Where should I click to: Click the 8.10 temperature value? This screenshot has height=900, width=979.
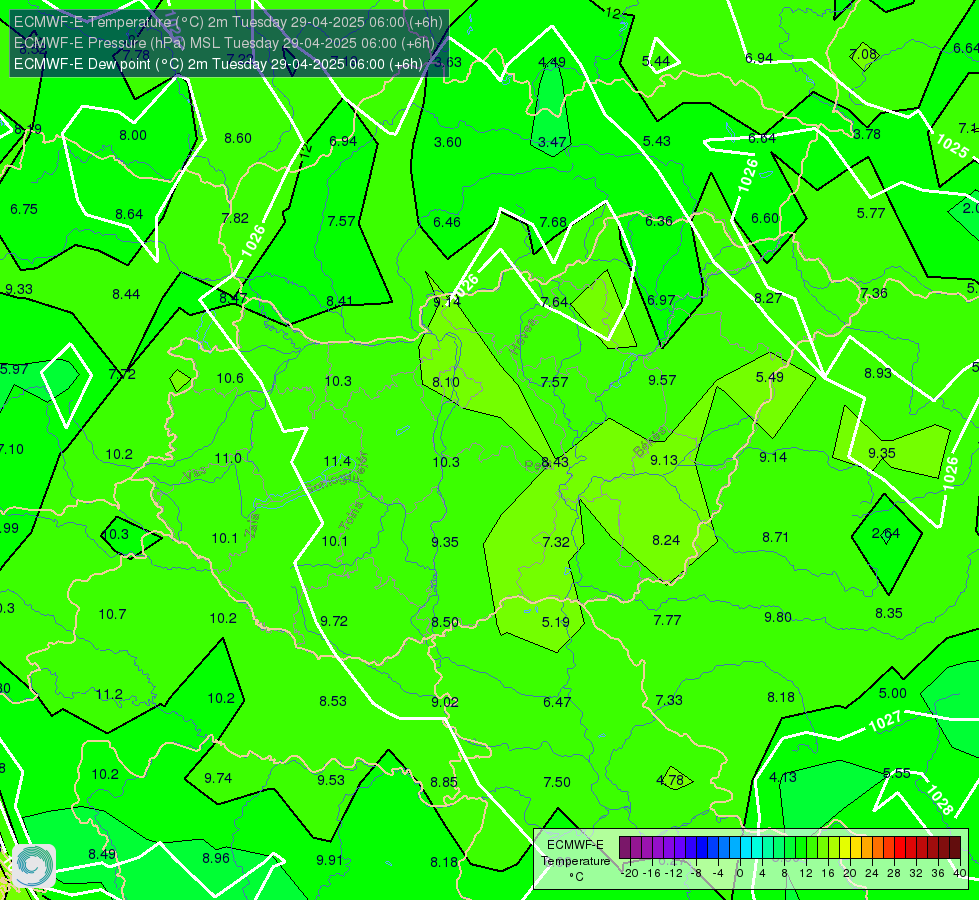pos(446,382)
